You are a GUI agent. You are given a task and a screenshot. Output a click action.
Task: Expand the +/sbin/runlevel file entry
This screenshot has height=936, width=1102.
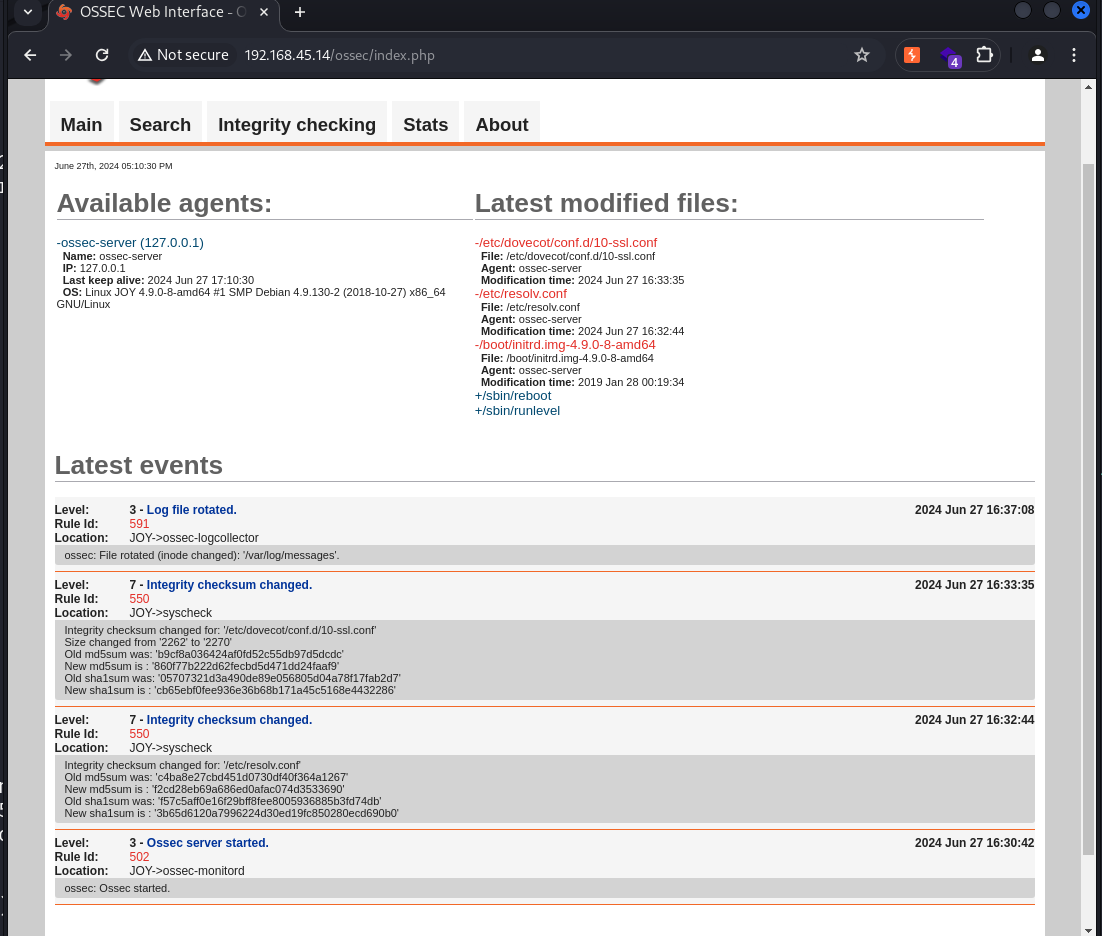pos(517,411)
